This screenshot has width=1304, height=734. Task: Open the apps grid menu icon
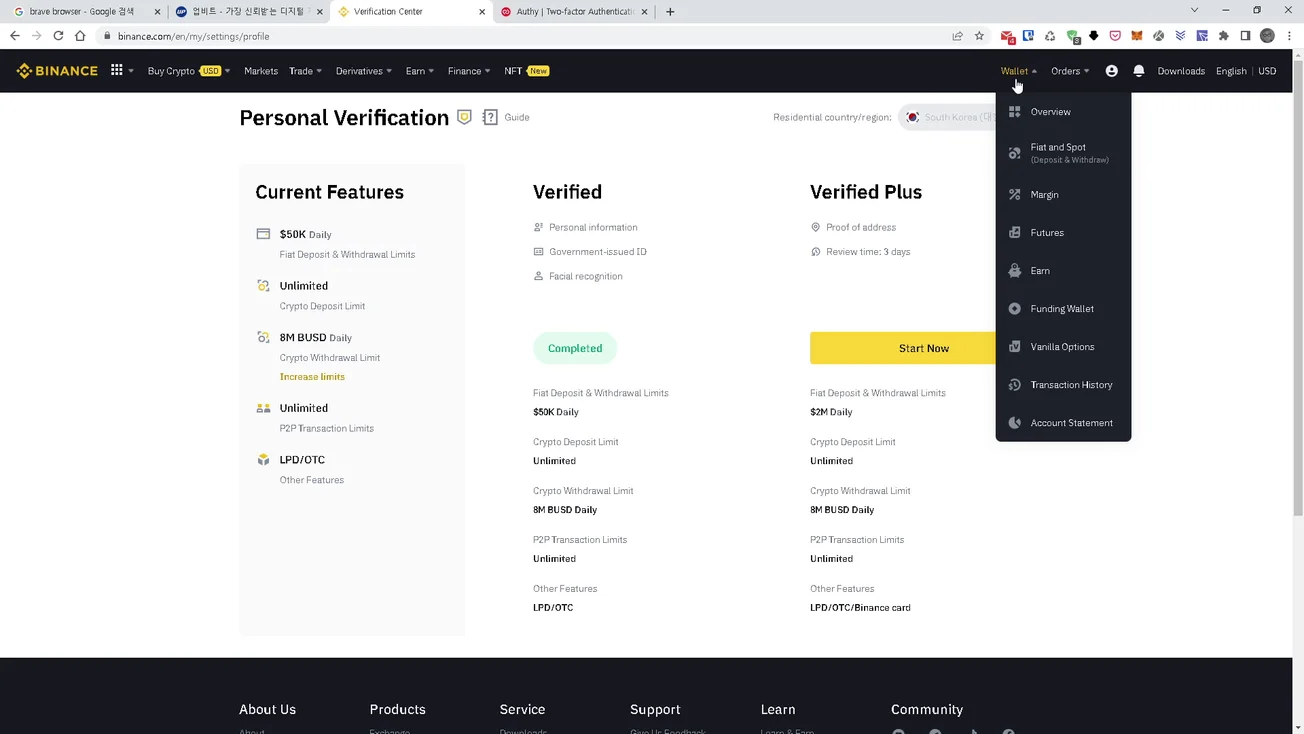click(x=117, y=71)
